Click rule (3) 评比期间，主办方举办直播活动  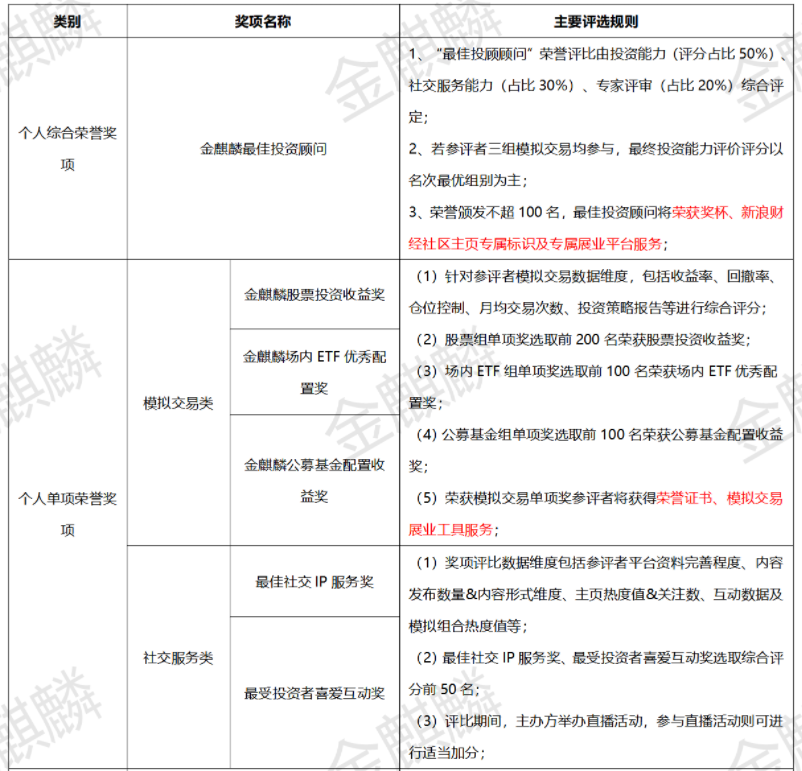coord(598,721)
